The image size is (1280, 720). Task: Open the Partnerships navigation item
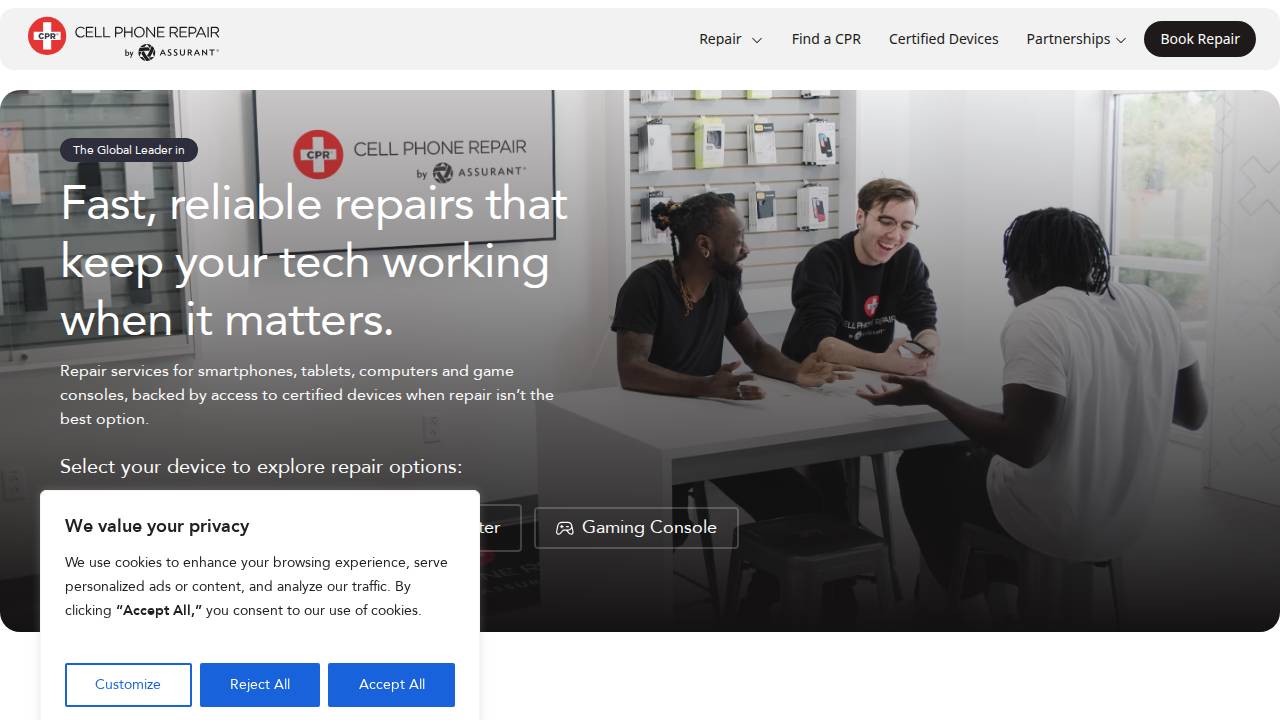1076,39
